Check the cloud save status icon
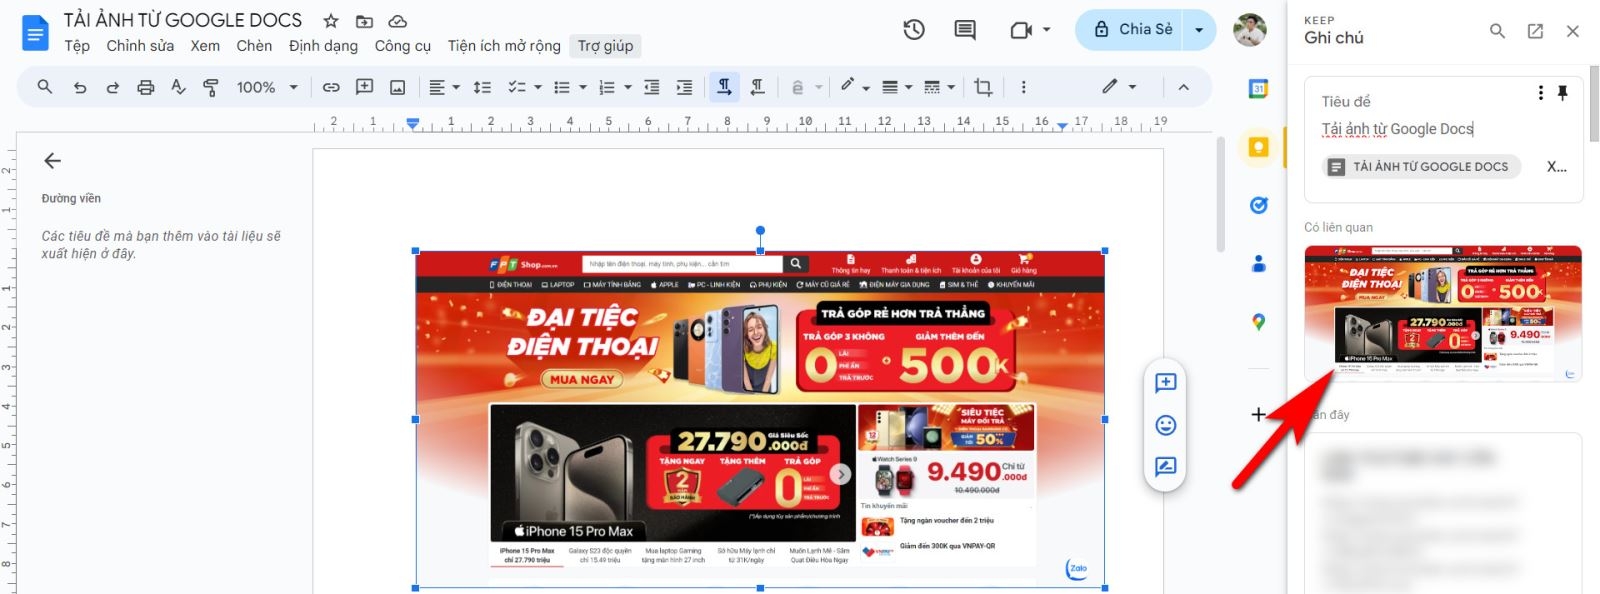1600x594 pixels. (397, 21)
